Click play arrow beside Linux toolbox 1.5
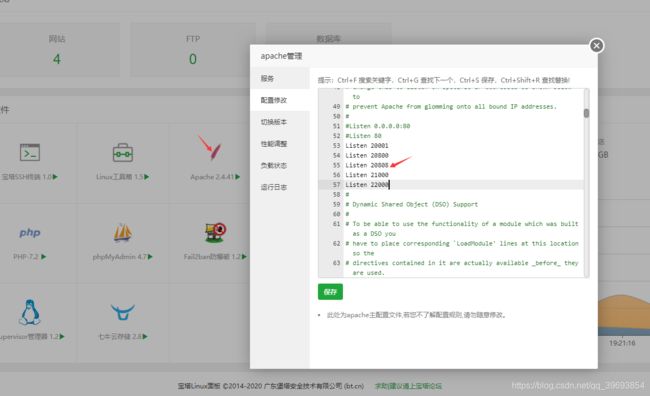Viewport: 650px width, 396px height. pos(147,177)
